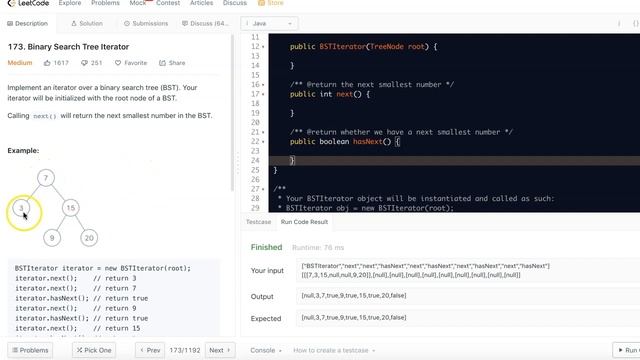
Task: Place cursor on line 23 inside hasNext()
Action: click(x=454, y=151)
